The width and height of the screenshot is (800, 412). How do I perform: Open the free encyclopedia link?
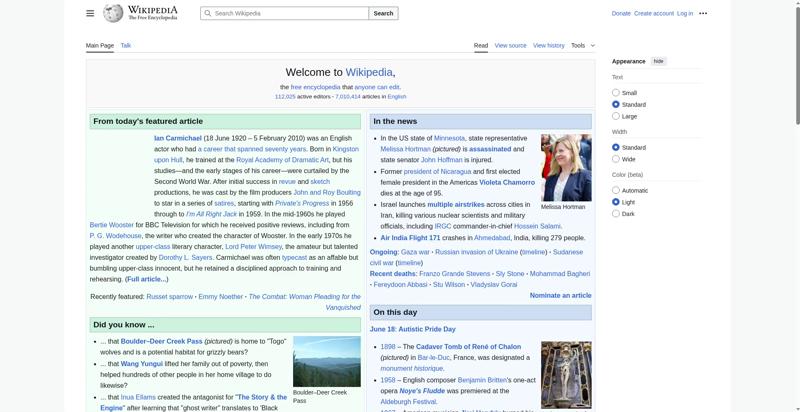[x=315, y=87]
